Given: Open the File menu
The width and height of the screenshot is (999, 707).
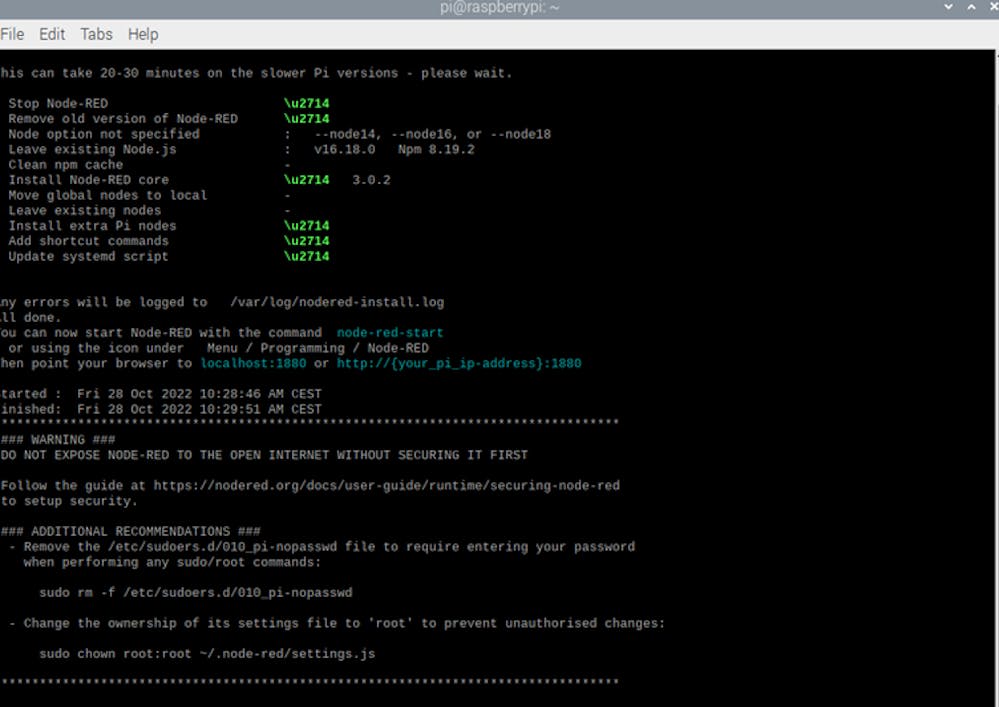Looking at the screenshot, I should coord(12,34).
